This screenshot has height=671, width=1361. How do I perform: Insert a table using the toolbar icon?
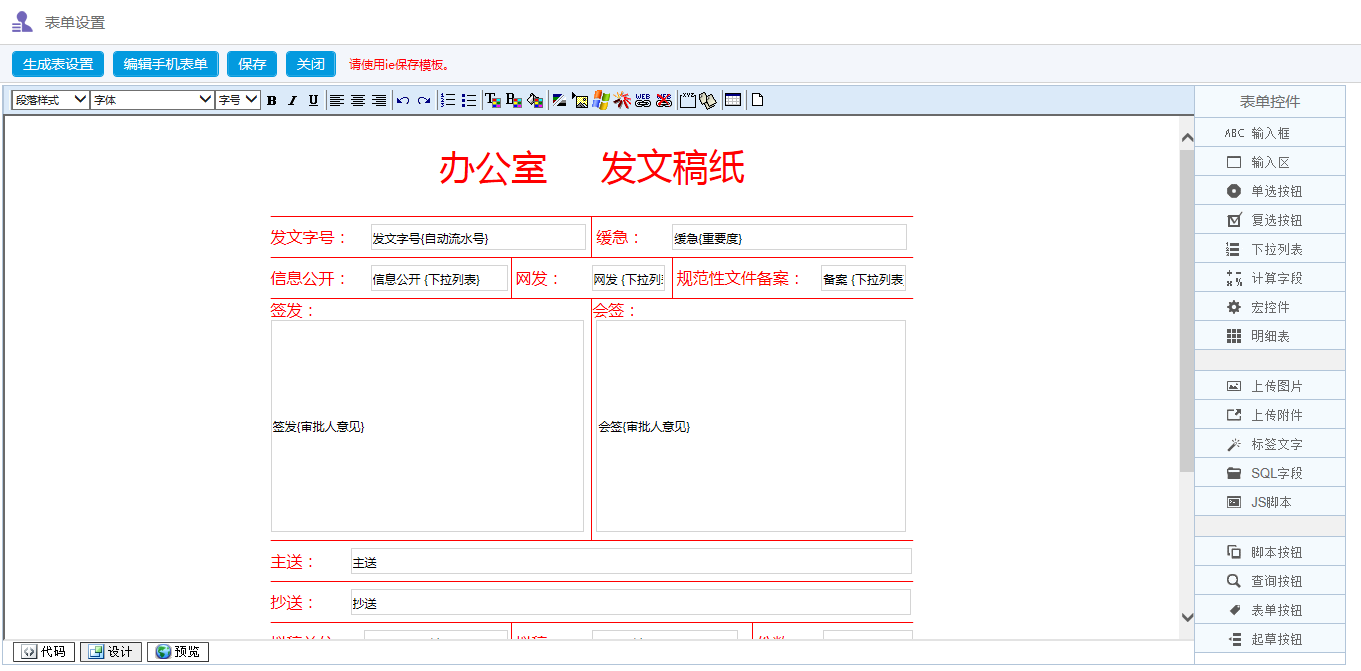pos(733,100)
